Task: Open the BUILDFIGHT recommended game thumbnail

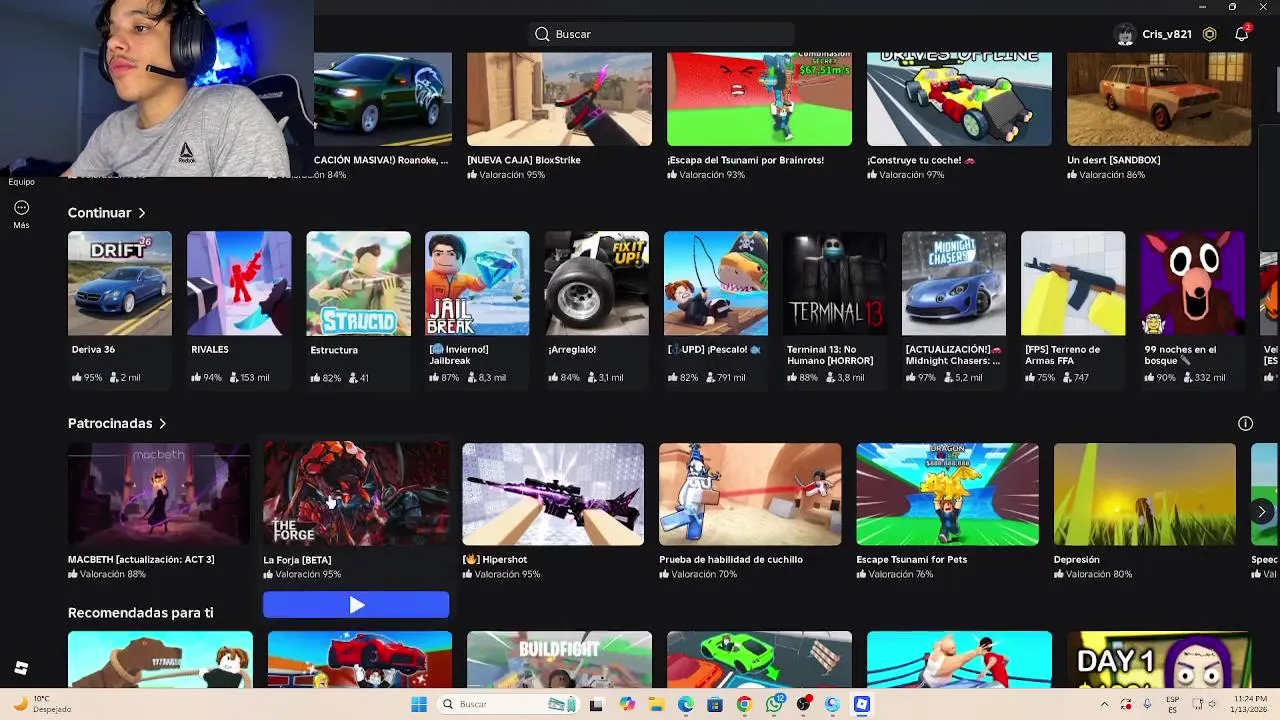Action: point(559,659)
